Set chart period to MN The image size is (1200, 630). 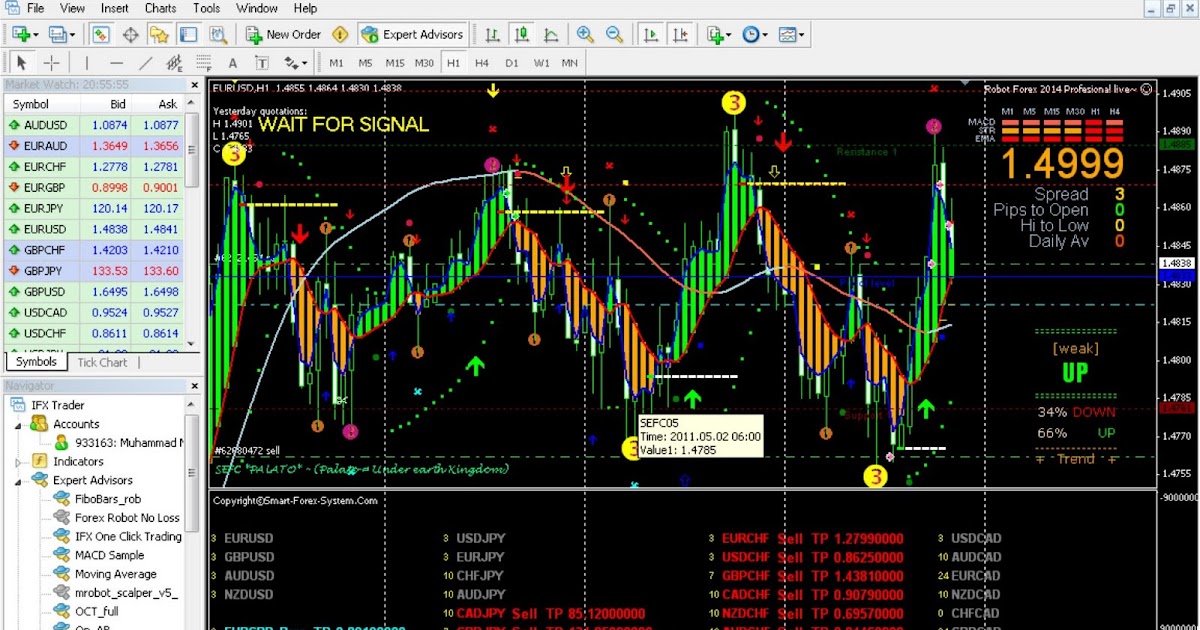570,63
